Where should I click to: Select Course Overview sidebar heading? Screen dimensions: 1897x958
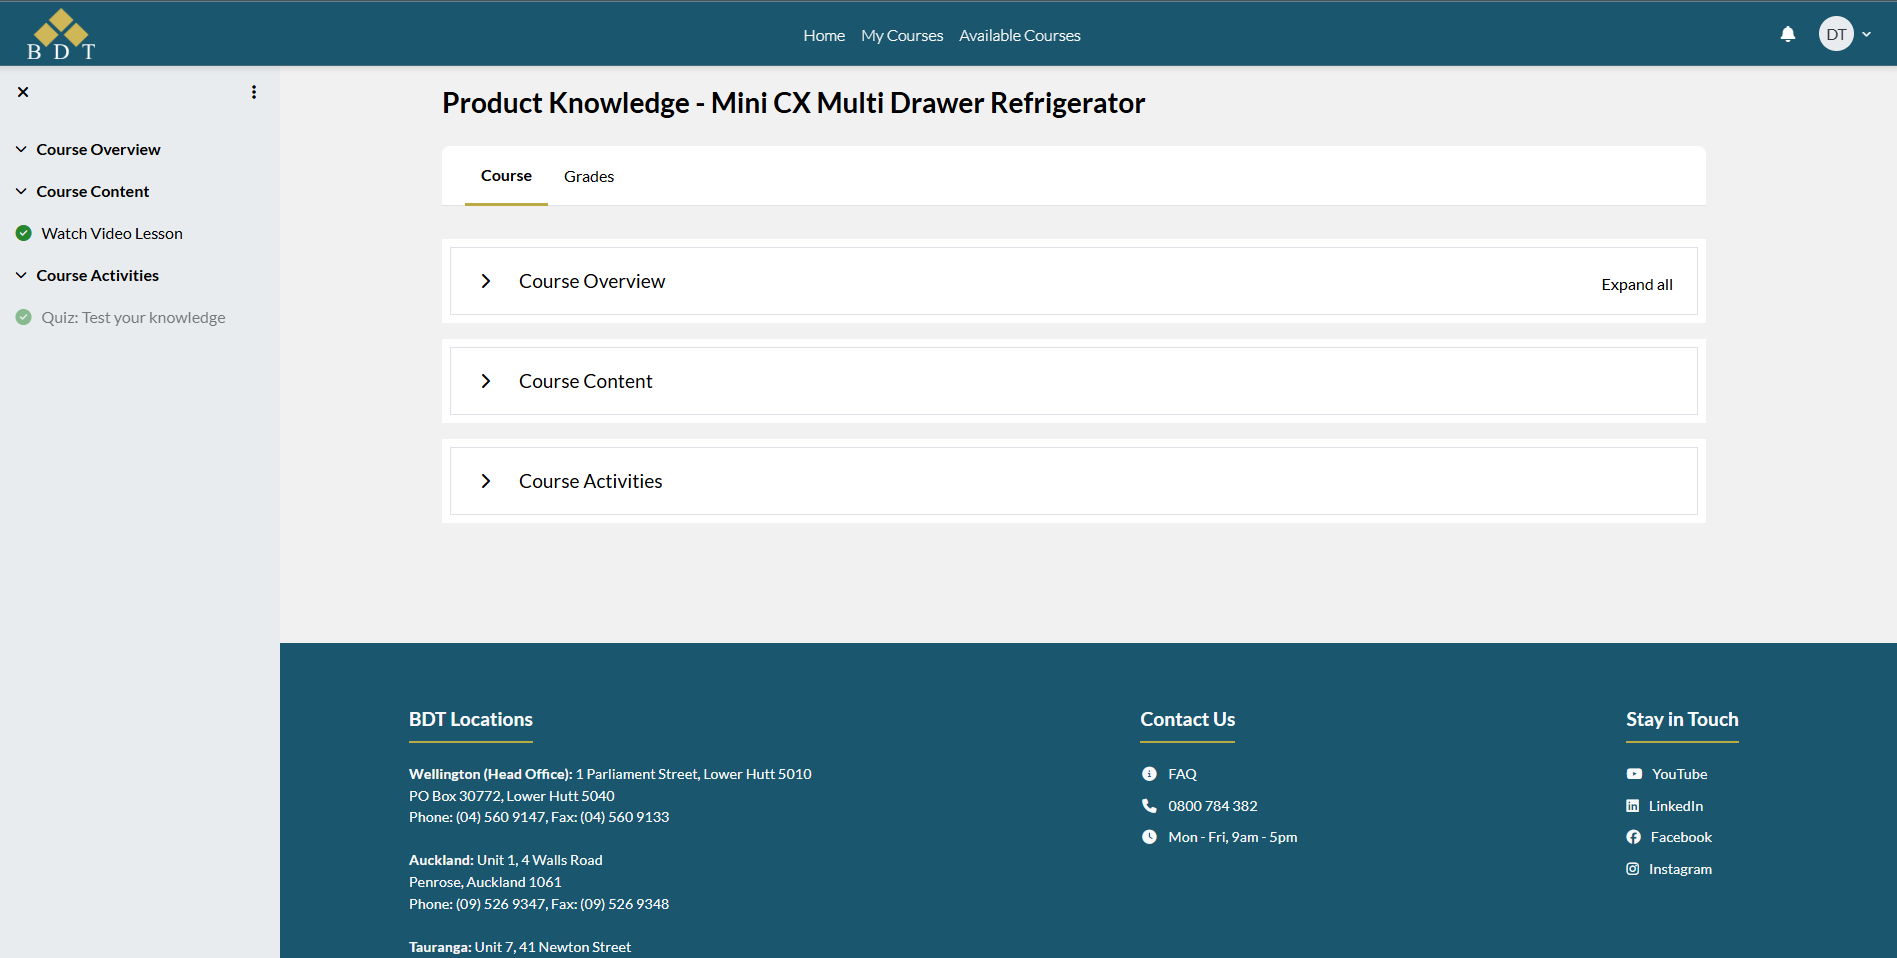pos(98,149)
